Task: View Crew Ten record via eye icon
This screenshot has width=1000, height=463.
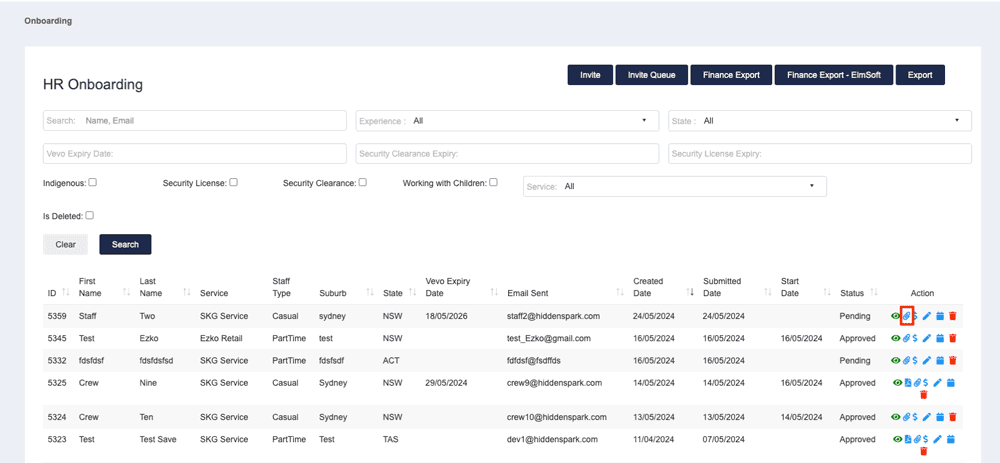Action: click(x=895, y=417)
